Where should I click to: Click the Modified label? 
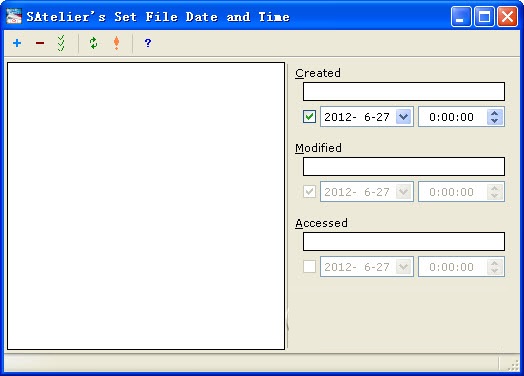318,148
